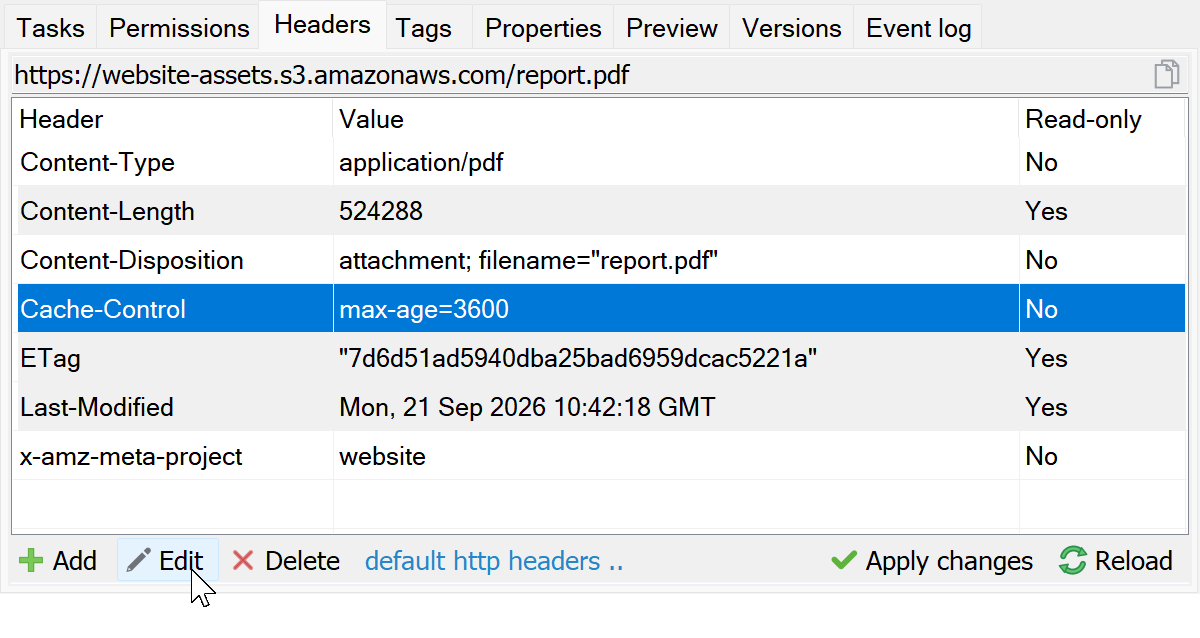
Task: Open the Versions tab
Action: coord(792,28)
